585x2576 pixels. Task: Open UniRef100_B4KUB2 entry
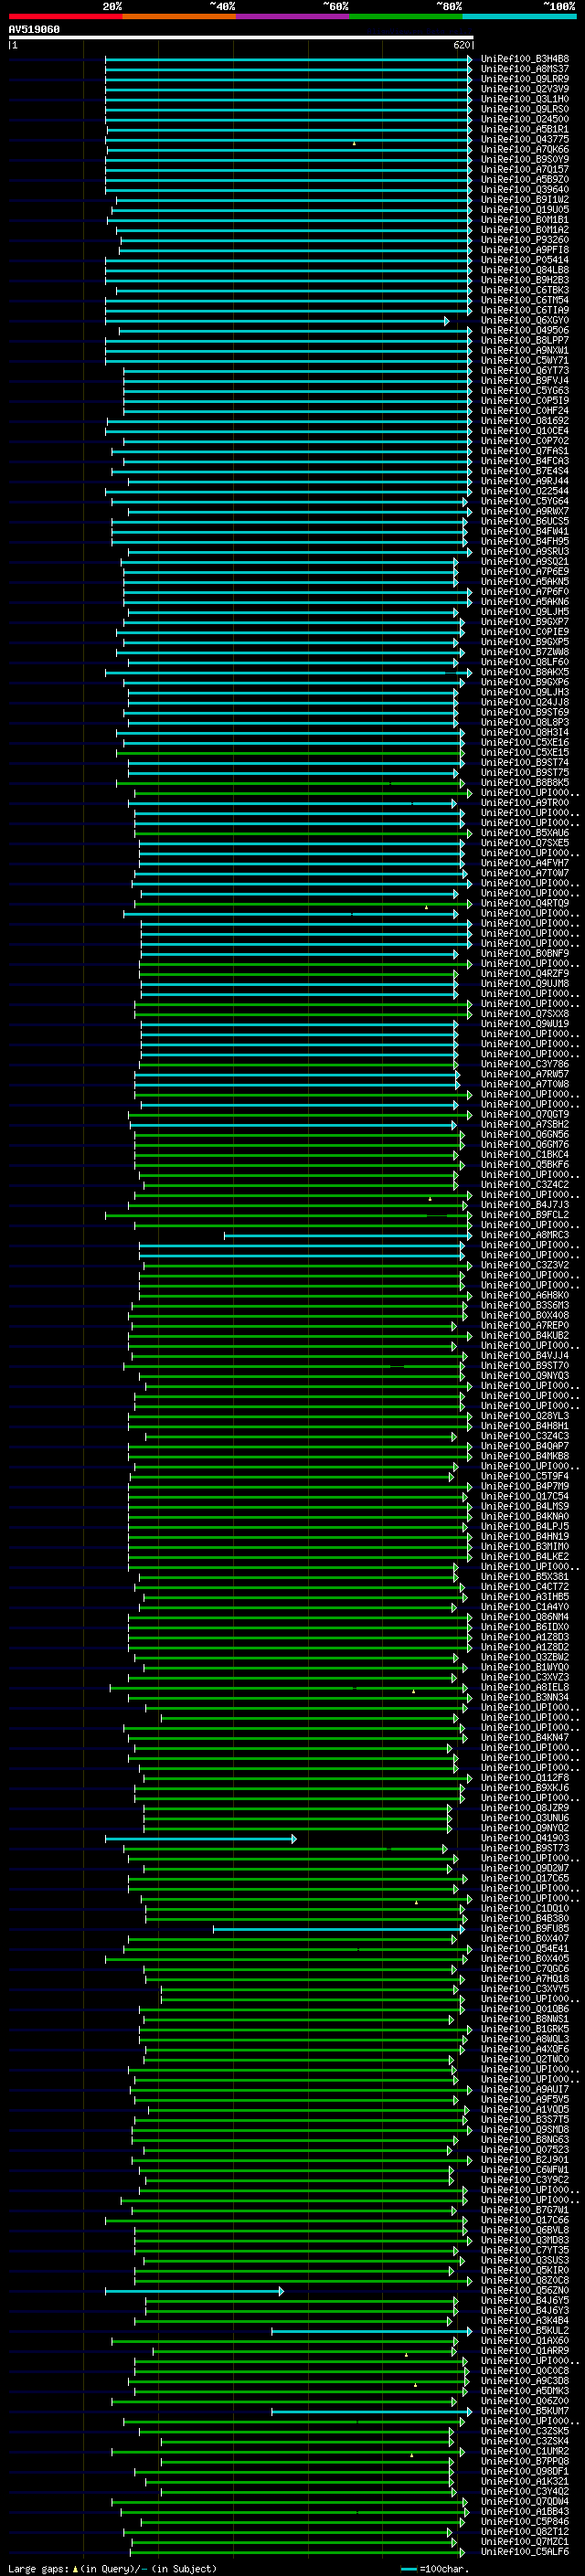(525, 1335)
